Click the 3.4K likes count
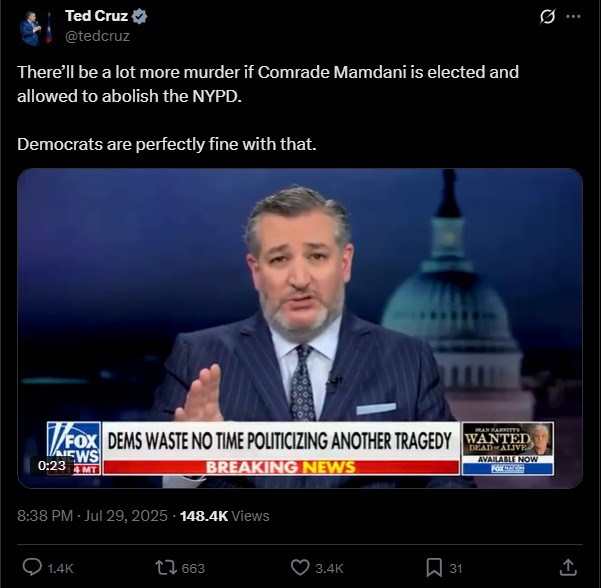 tap(329, 568)
